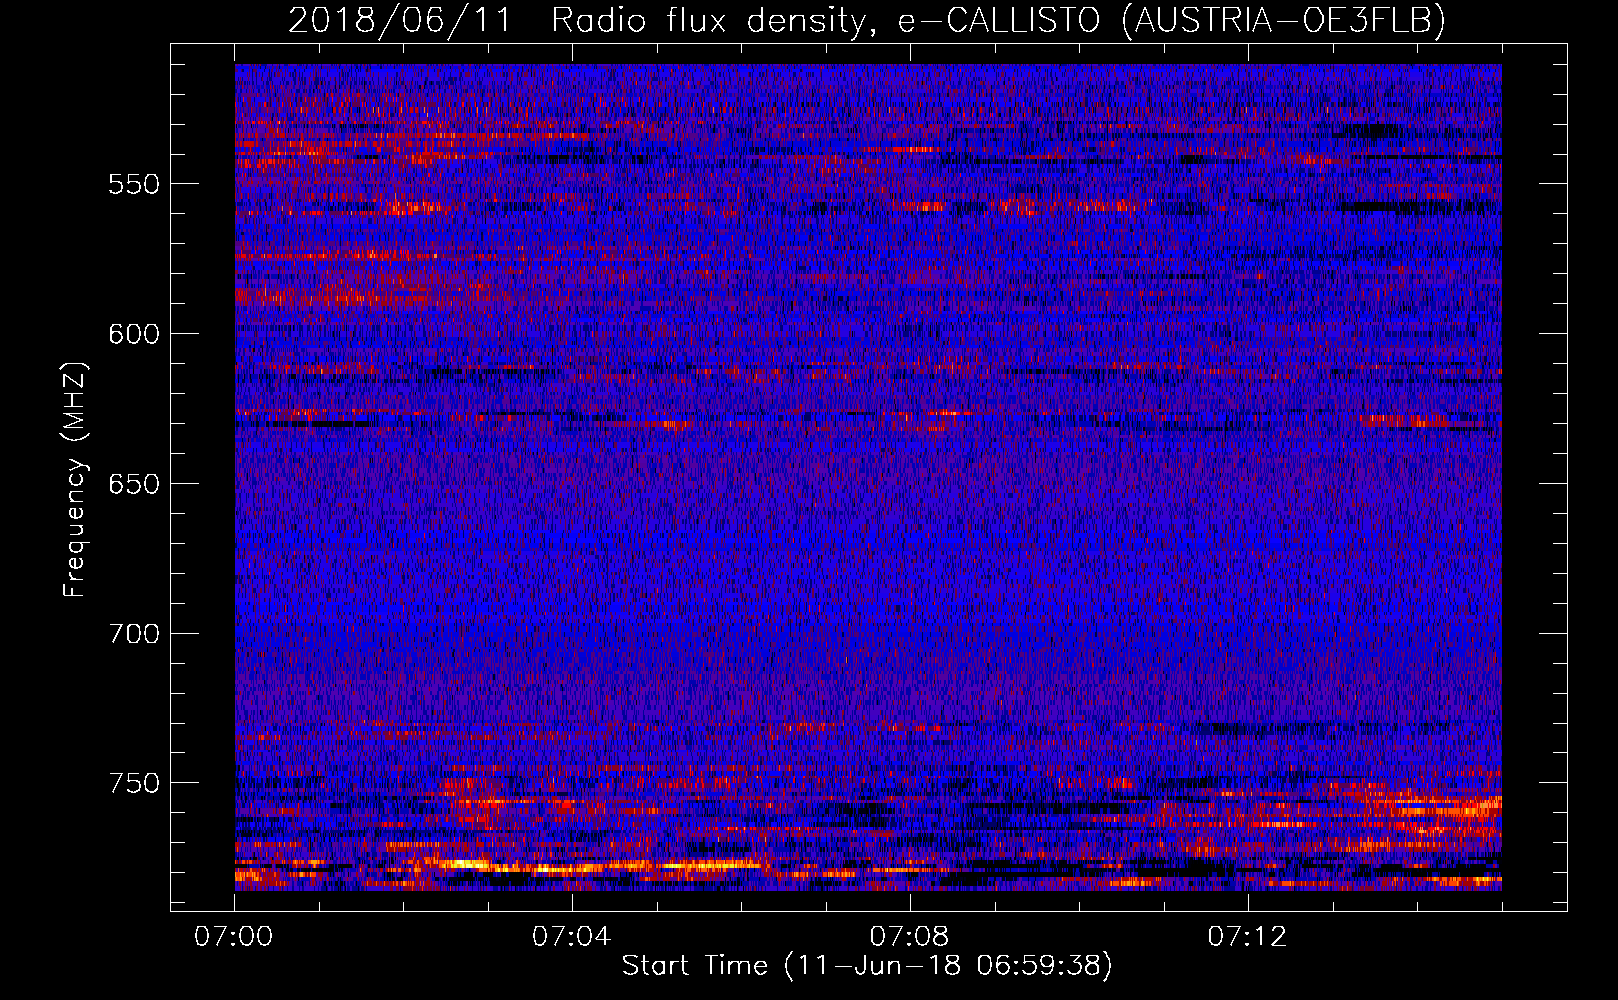Click the 700 frequency tick label

click(x=134, y=634)
